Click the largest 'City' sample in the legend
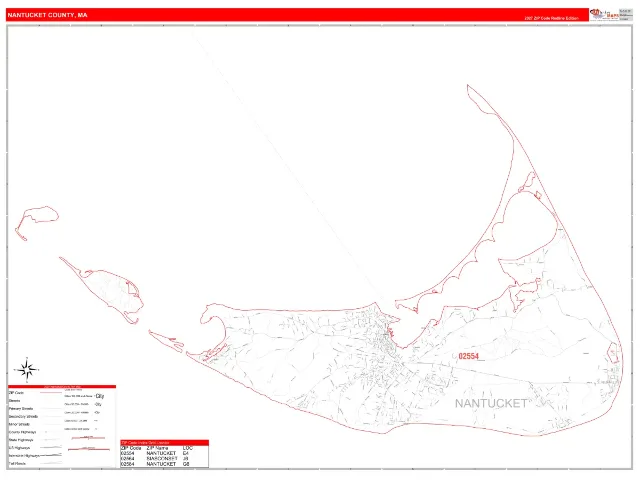 pyautogui.click(x=100, y=396)
